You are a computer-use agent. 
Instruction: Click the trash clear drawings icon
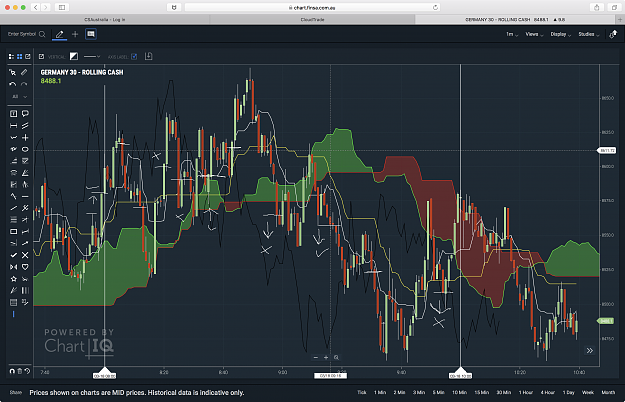(20, 371)
